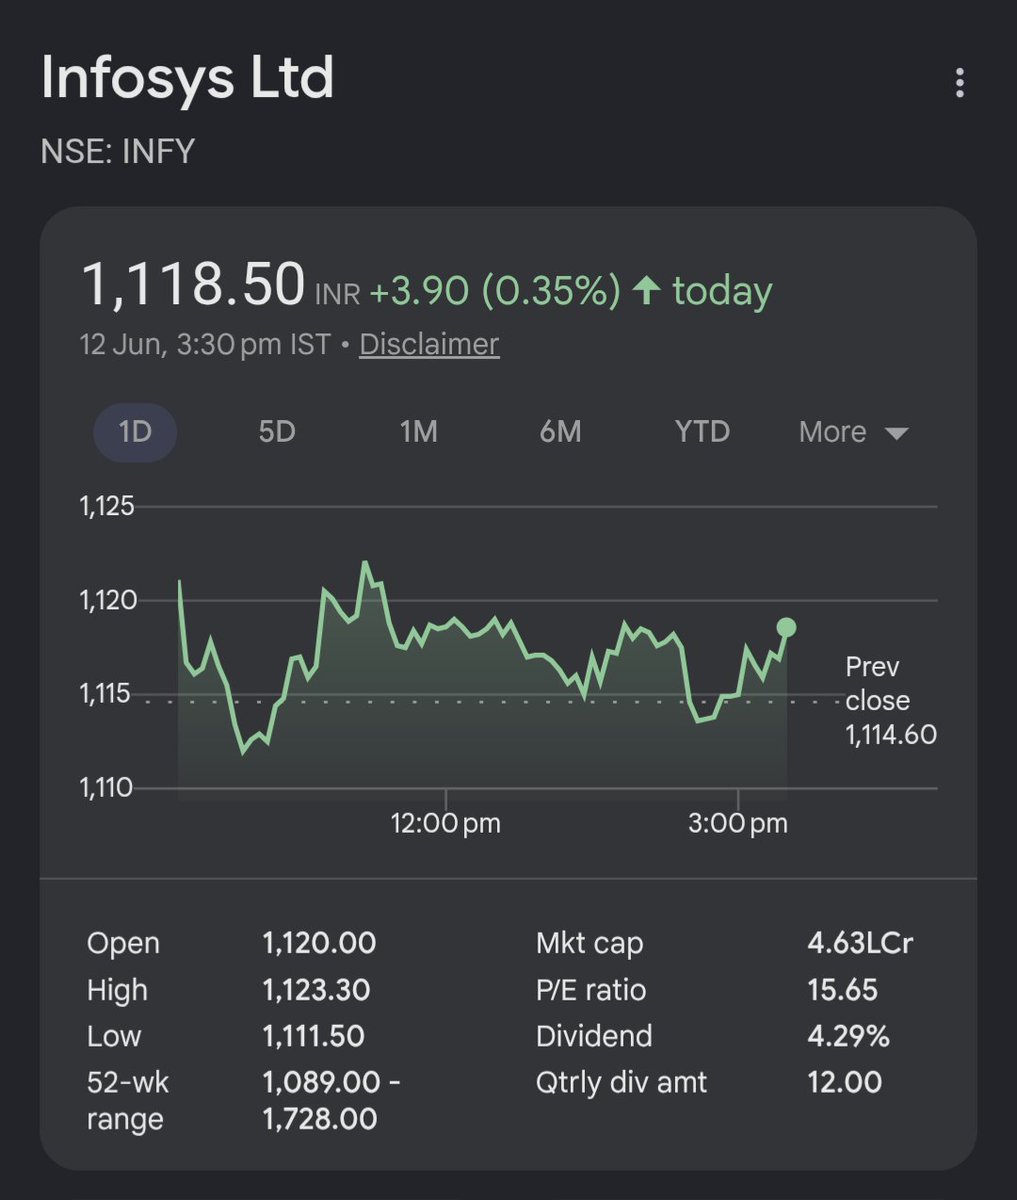Click the P/E ratio value 15.65

pyautogui.click(x=842, y=990)
